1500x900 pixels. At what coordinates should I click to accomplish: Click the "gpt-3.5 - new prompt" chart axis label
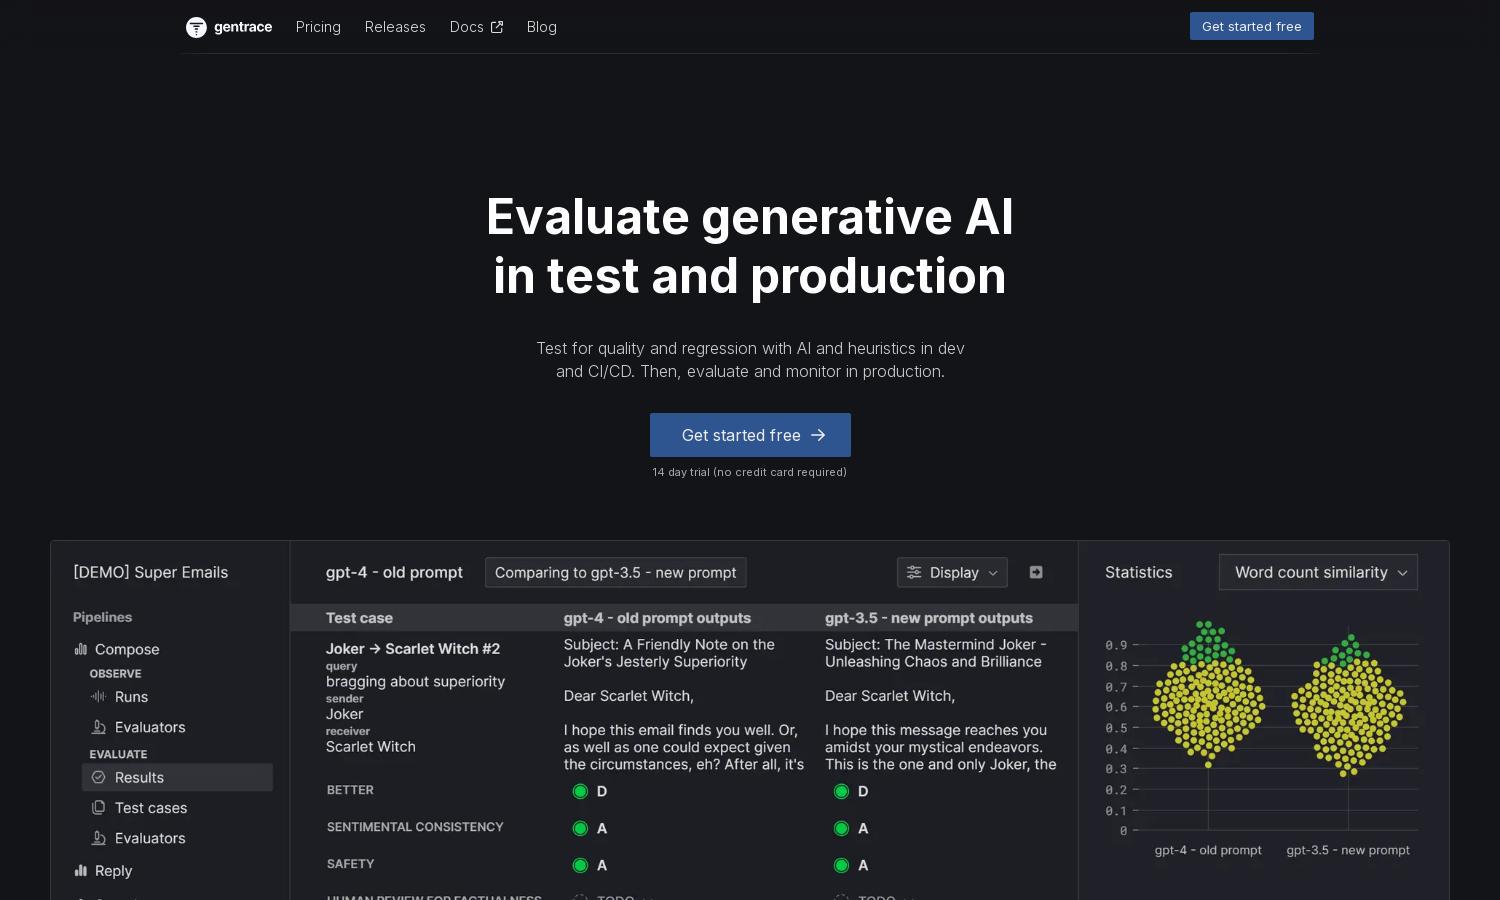1348,850
